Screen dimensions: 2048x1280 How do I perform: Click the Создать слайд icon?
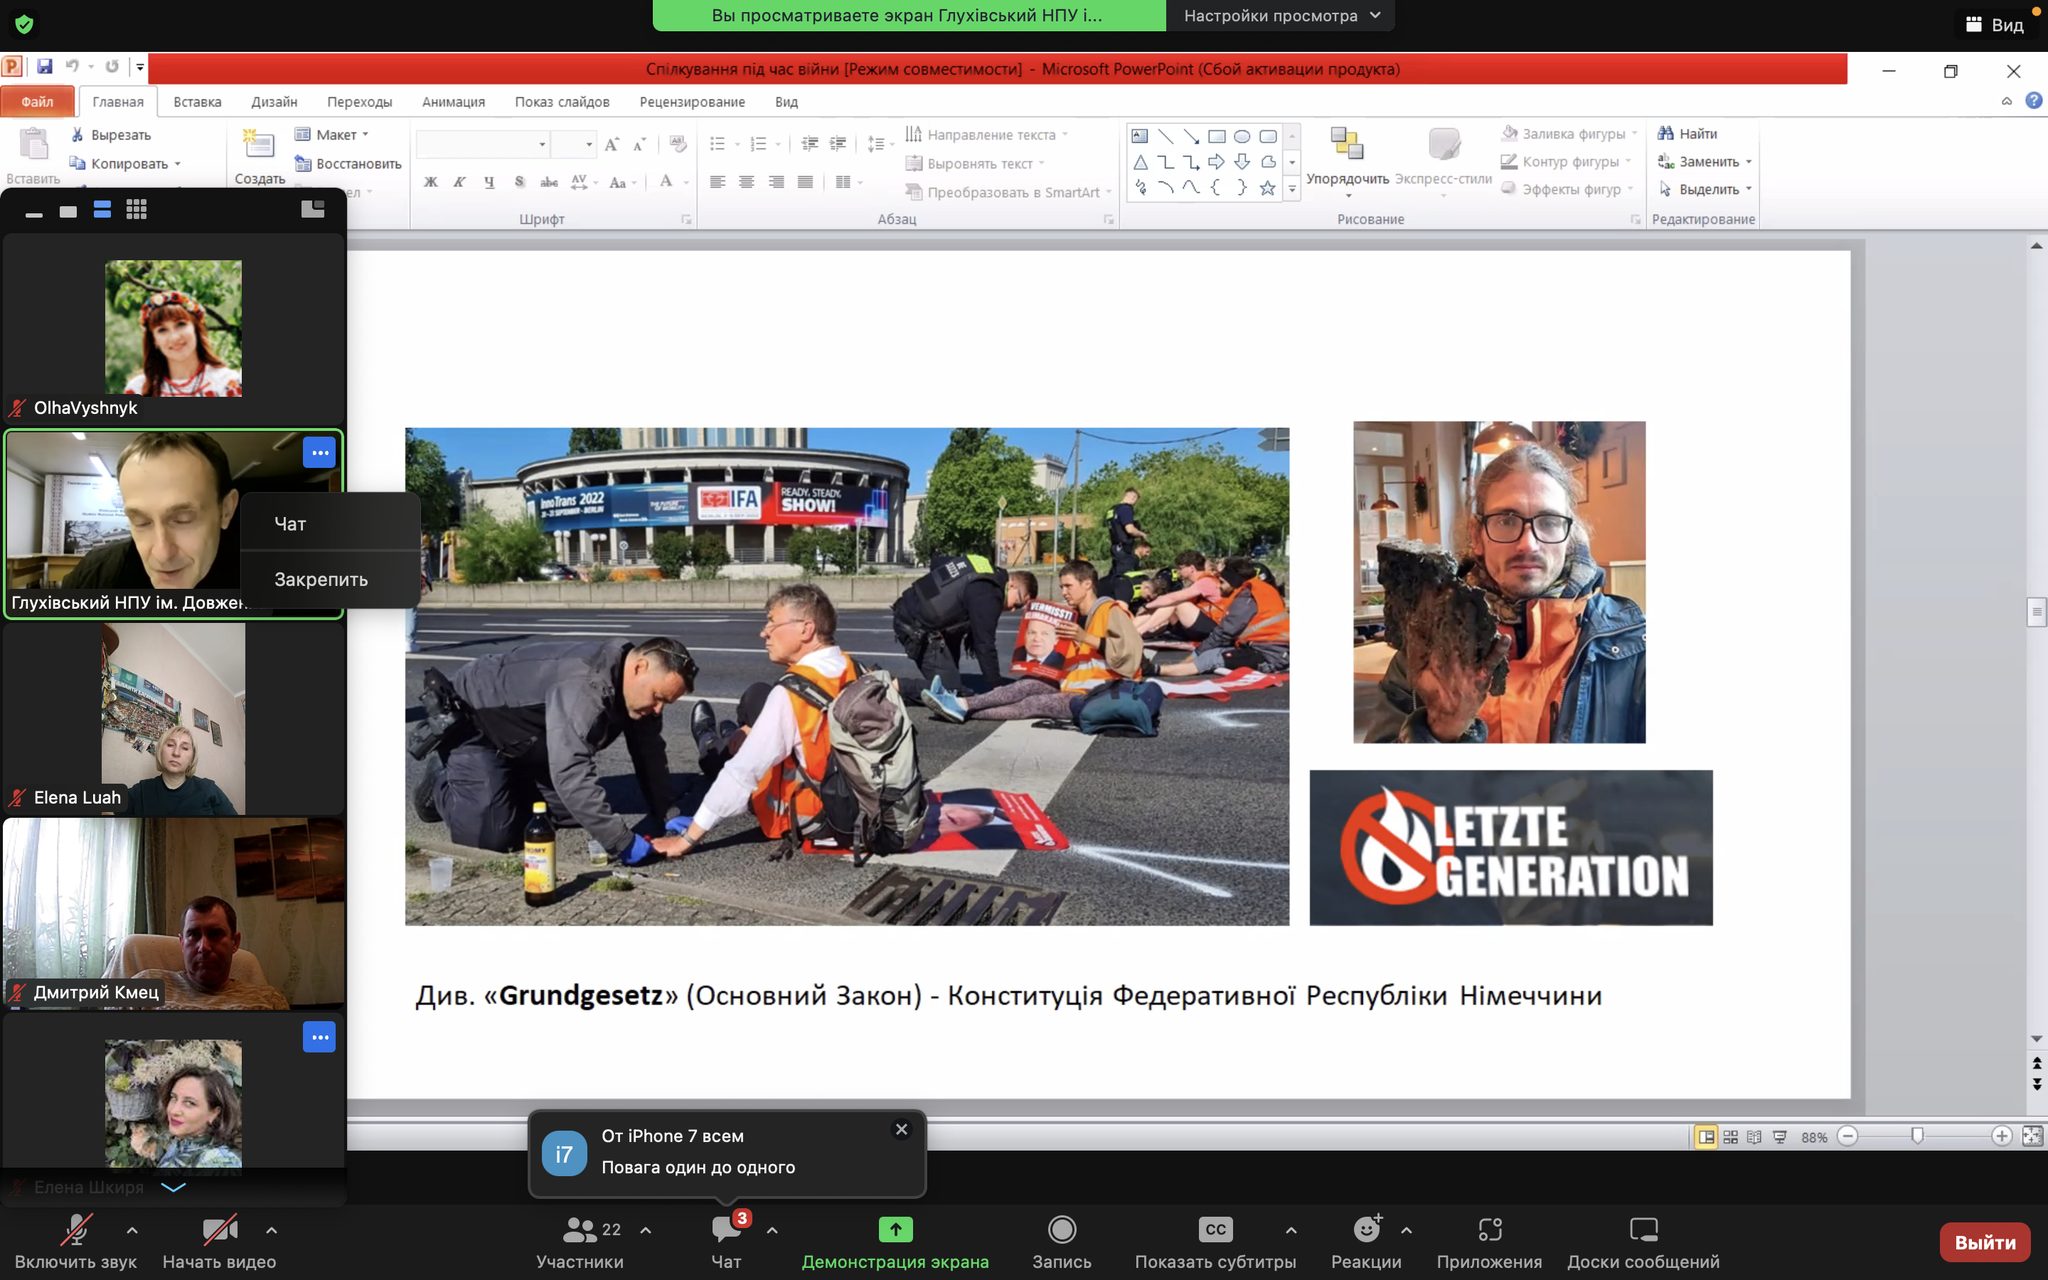coord(259,146)
